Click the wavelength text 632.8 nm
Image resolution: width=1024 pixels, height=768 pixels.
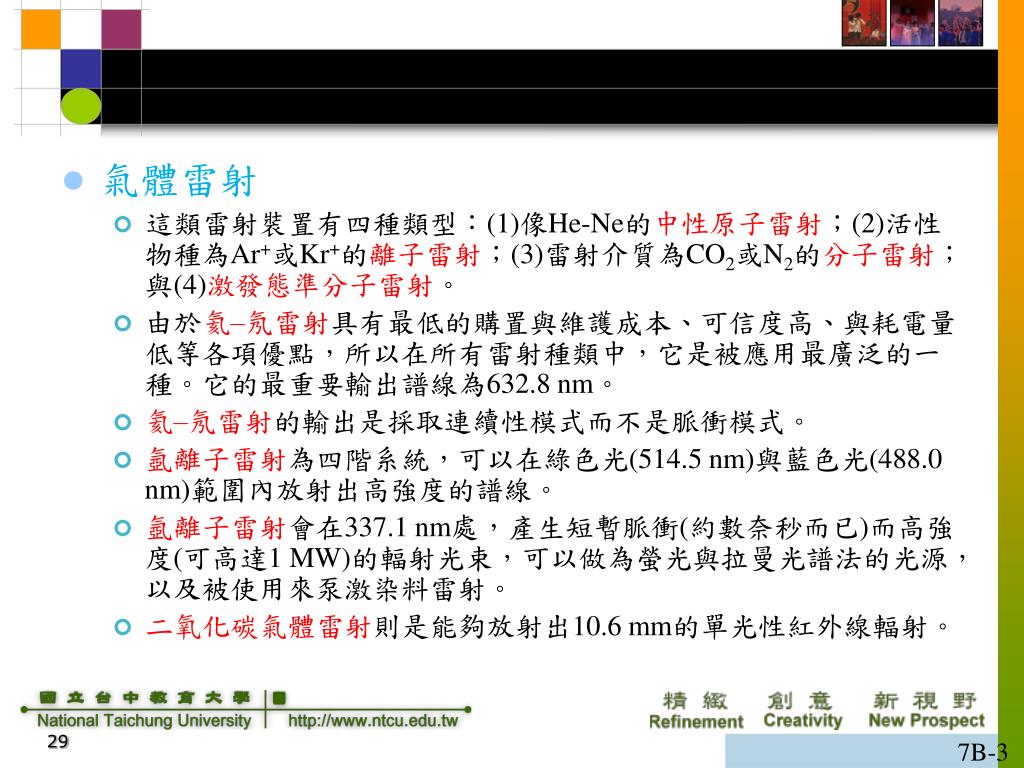(x=540, y=385)
